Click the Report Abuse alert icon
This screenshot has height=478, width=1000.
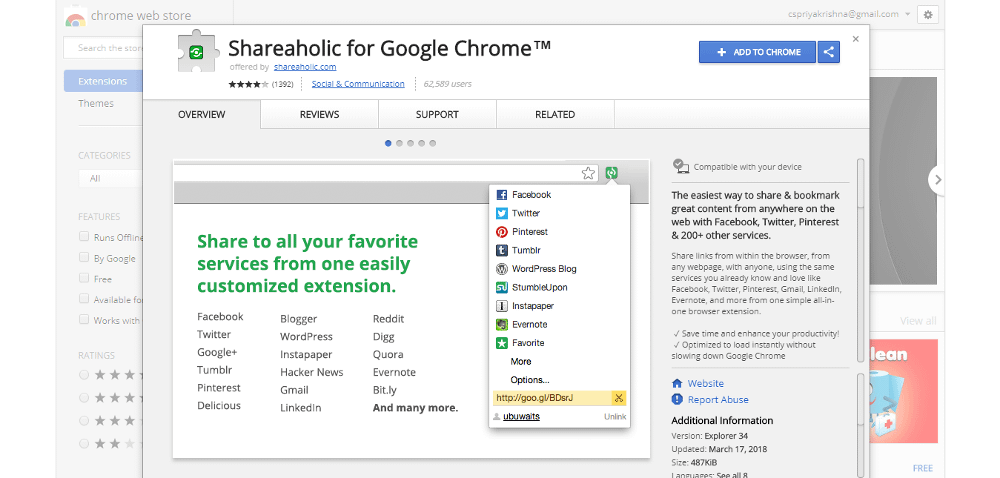point(677,400)
